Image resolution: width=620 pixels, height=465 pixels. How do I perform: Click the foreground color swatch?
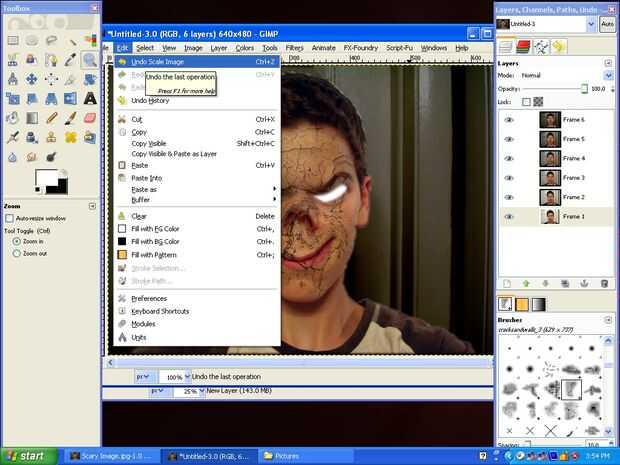click(x=46, y=179)
